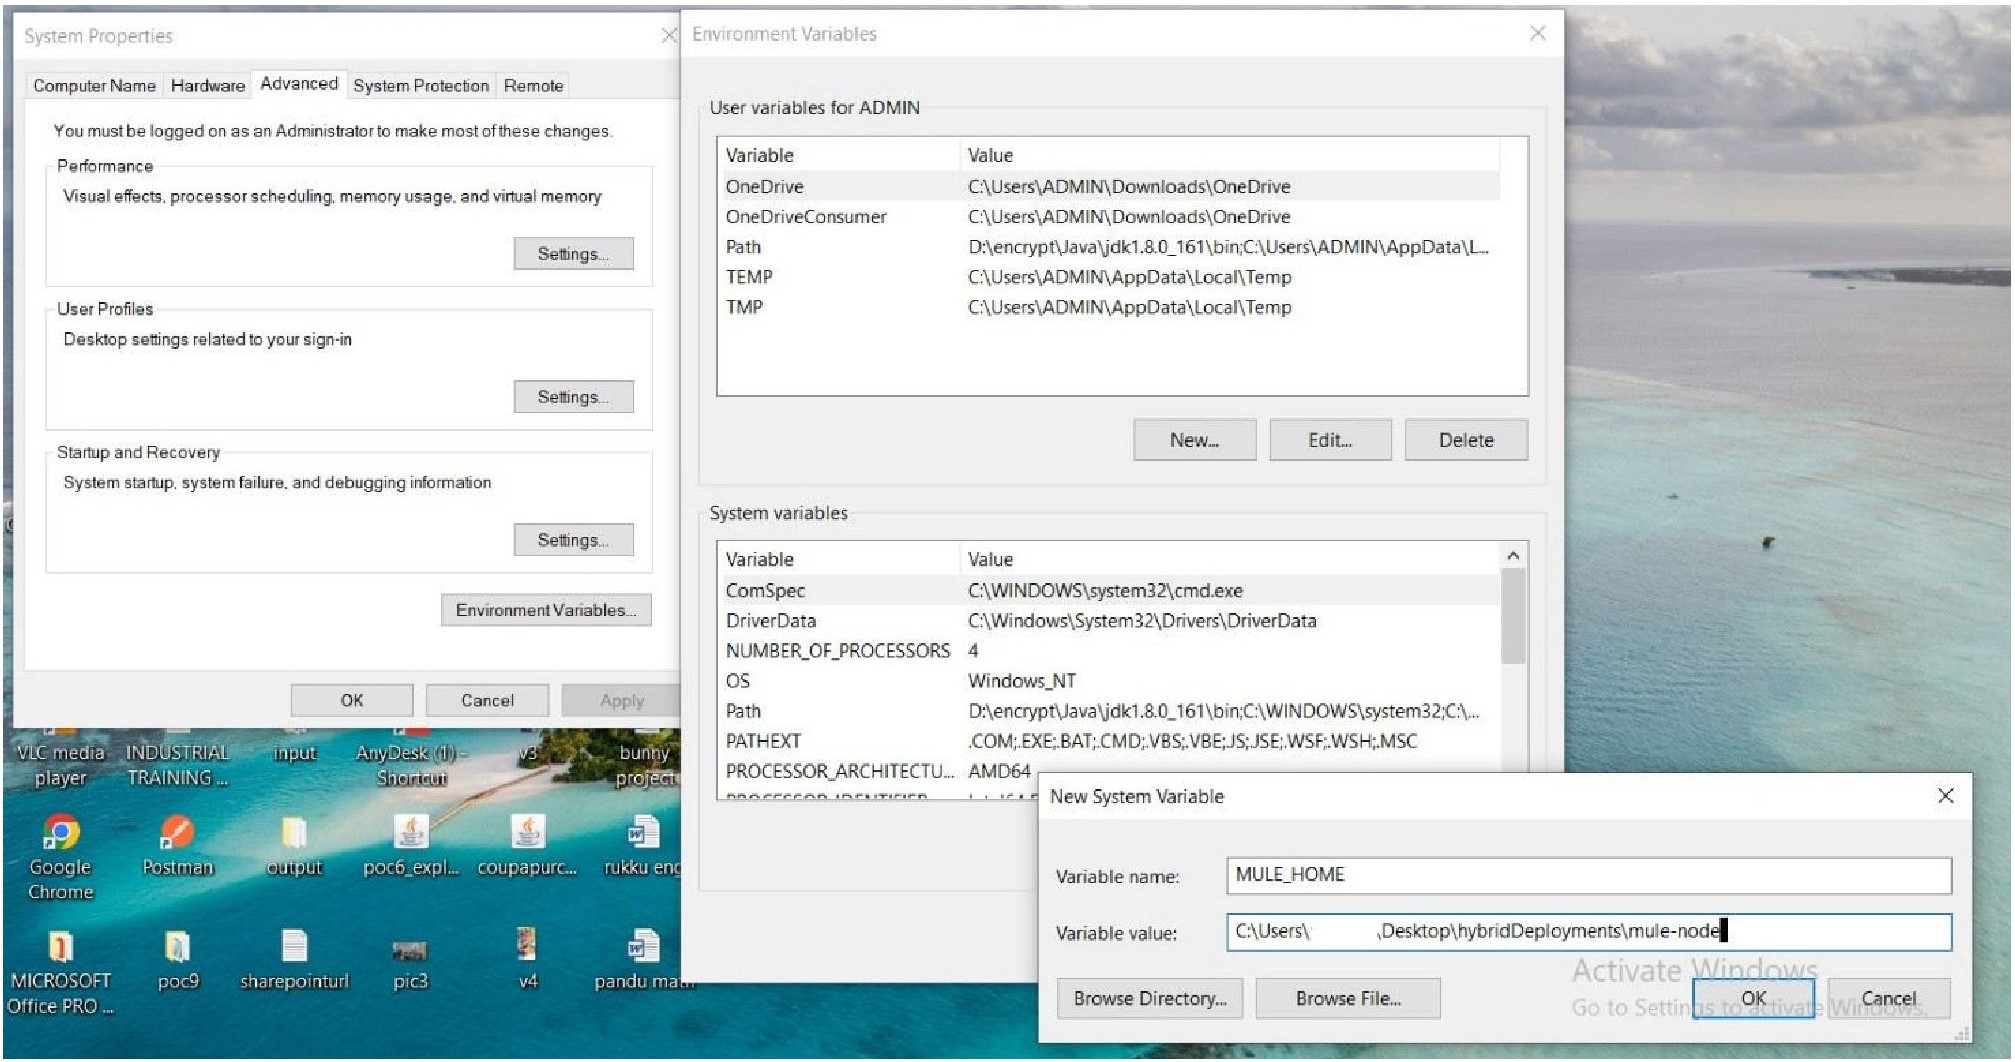Image resolution: width=2015 pixels, height=1062 pixels.
Task: Open the Postman desktop shortcut
Action: coord(177,834)
